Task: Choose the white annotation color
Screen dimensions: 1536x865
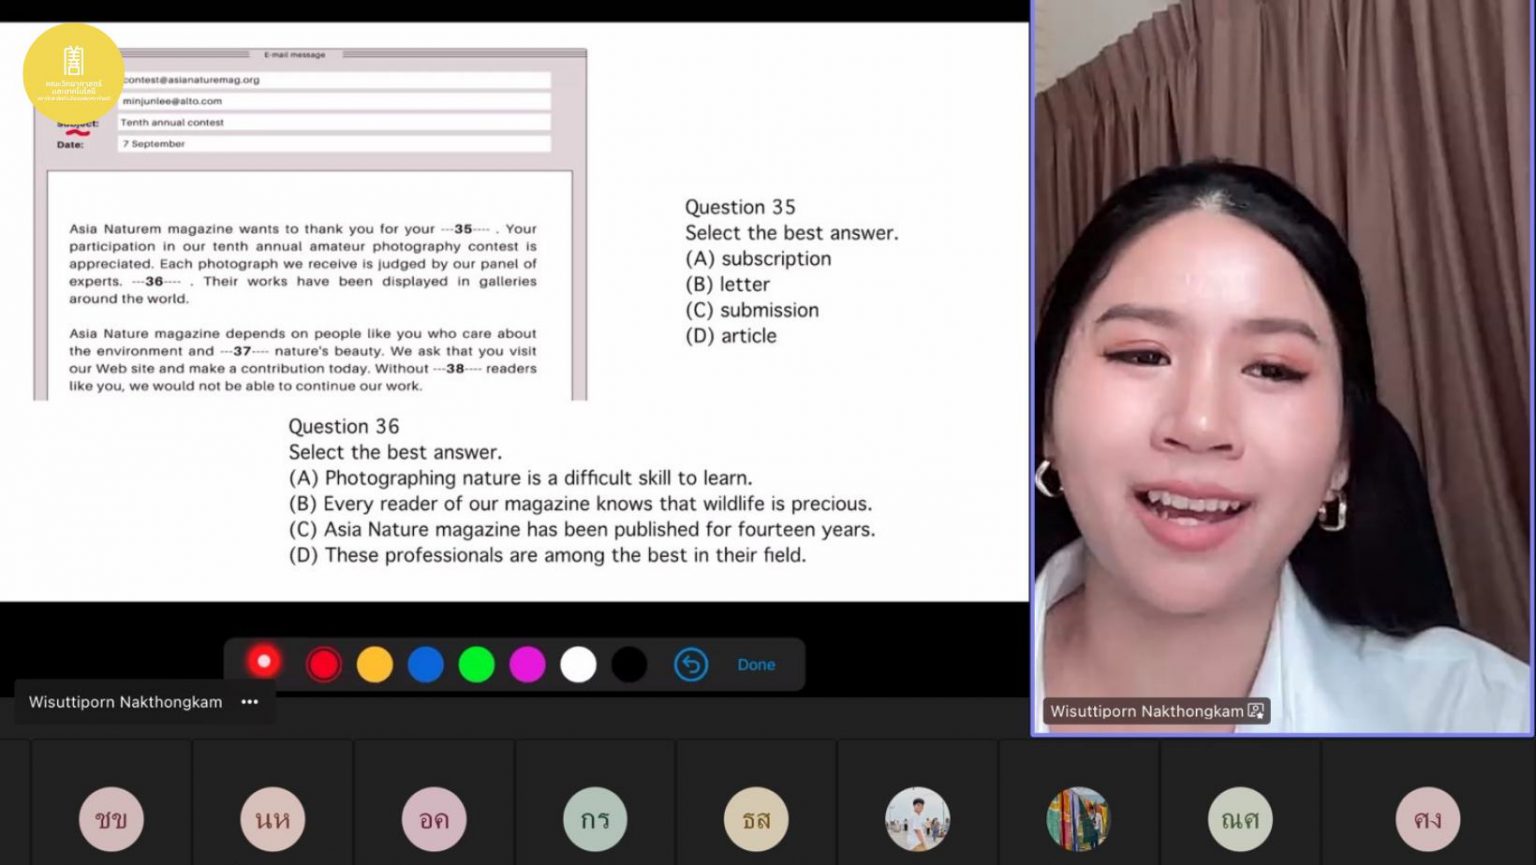Action: tap(578, 664)
